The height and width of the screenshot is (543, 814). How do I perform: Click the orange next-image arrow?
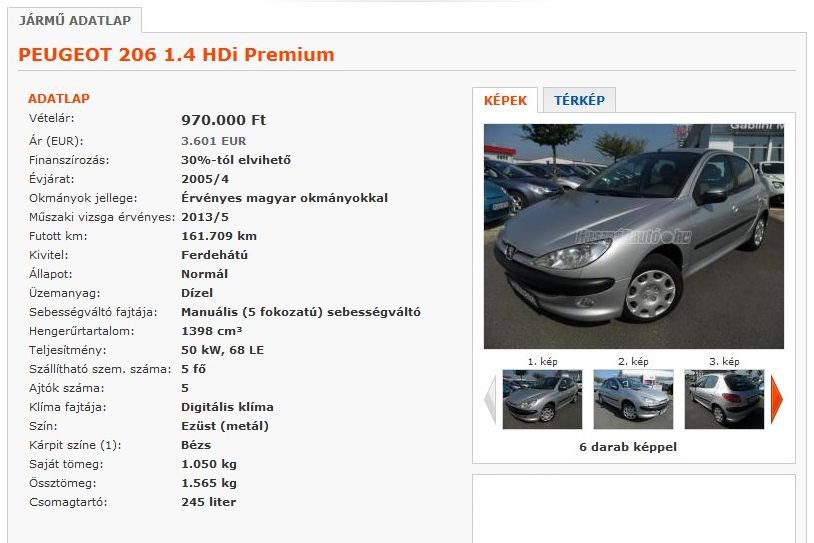tap(777, 399)
